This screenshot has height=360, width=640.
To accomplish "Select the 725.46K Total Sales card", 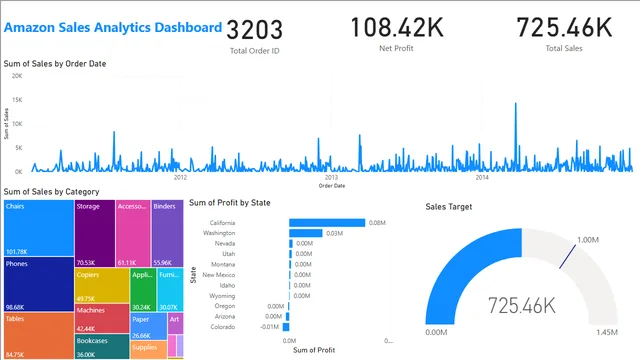I will [564, 34].
